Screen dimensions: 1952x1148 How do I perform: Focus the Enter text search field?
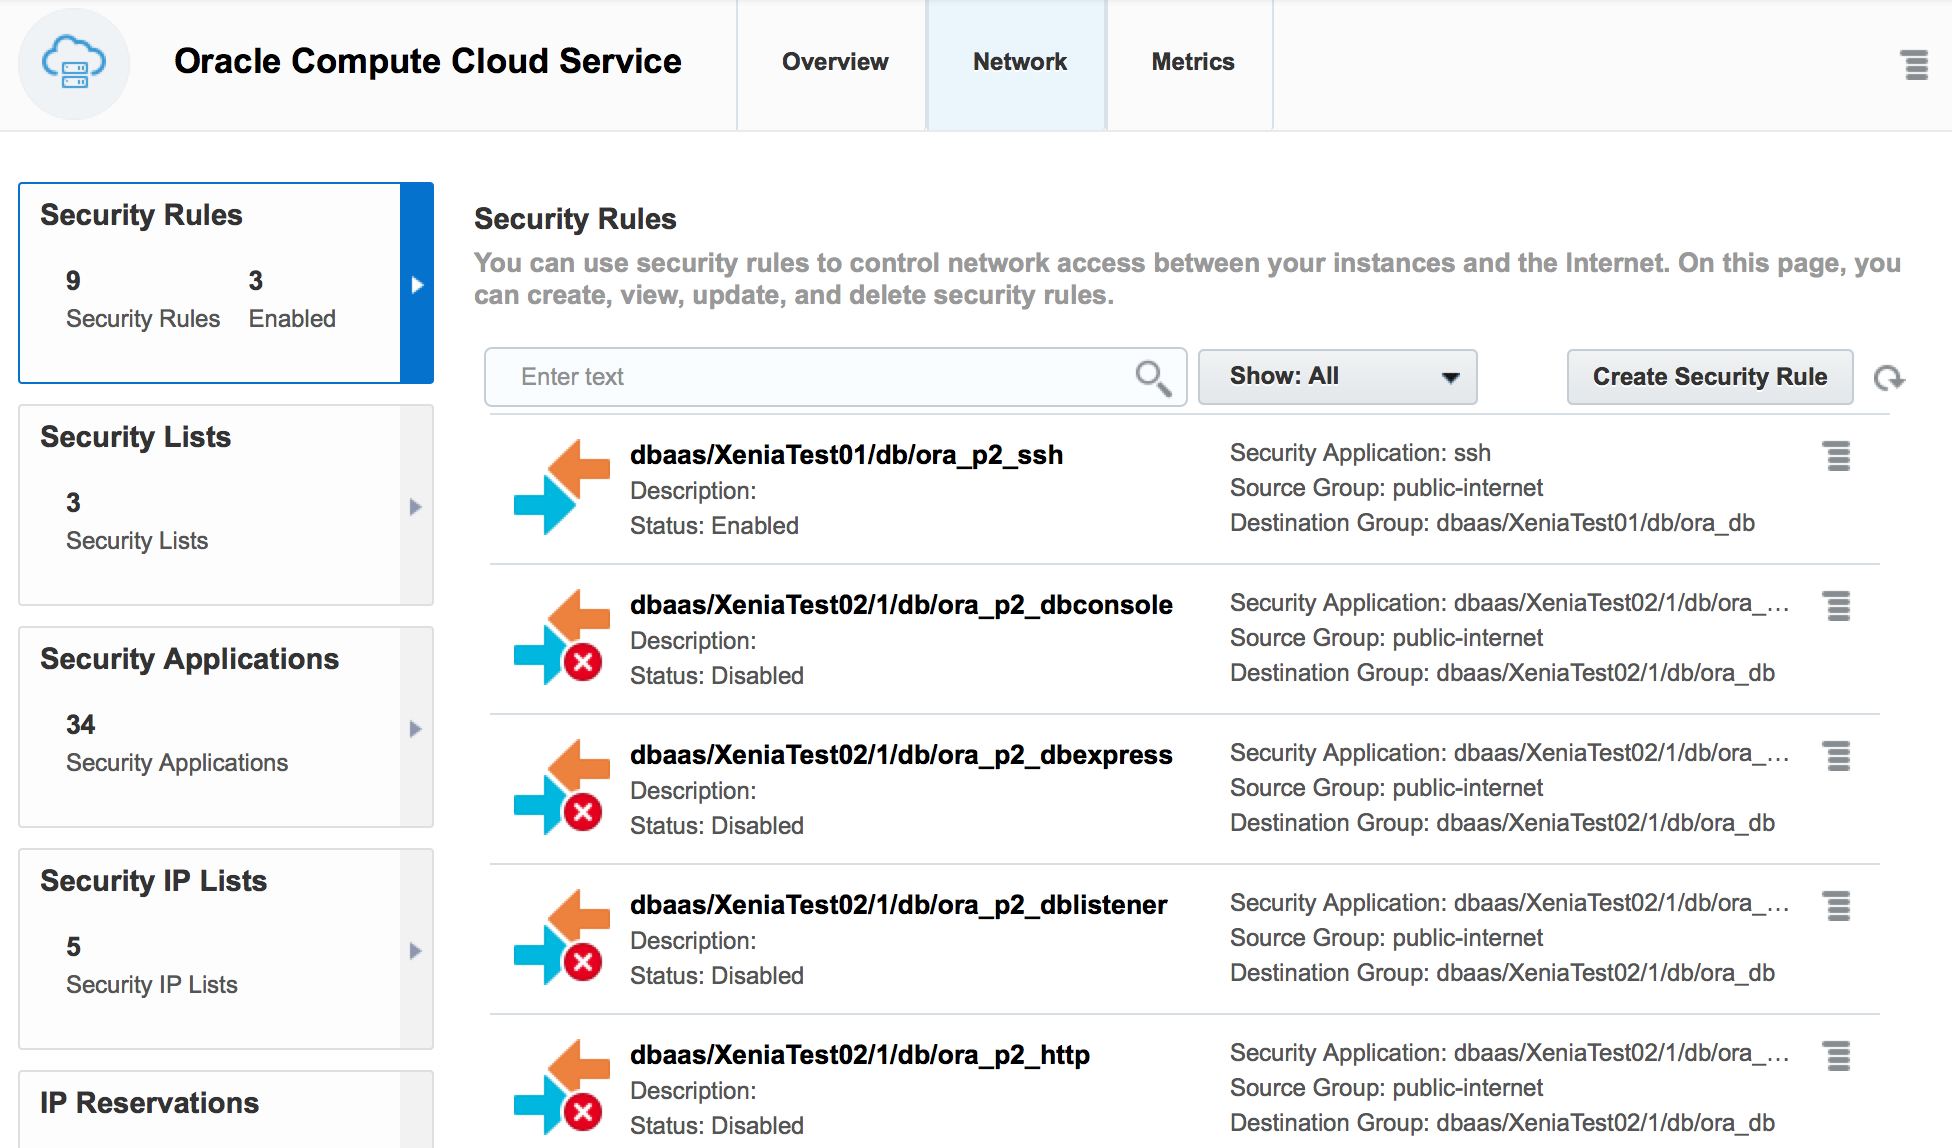[x=835, y=377]
